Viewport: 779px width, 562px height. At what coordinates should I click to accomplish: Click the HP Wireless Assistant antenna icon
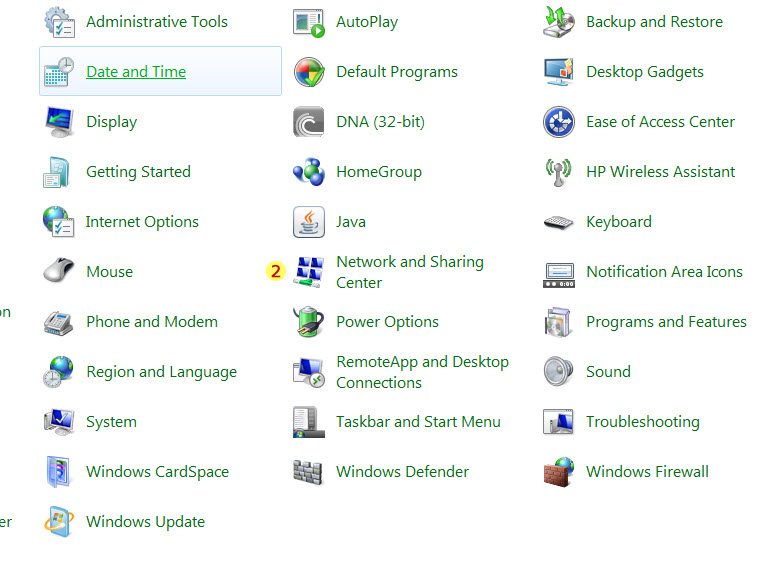[558, 172]
